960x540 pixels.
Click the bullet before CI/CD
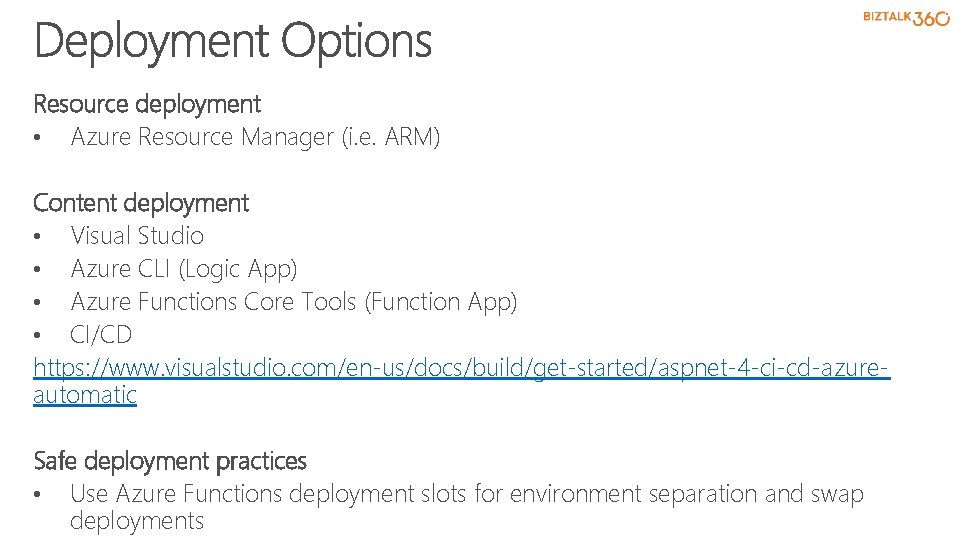[x=37, y=336]
